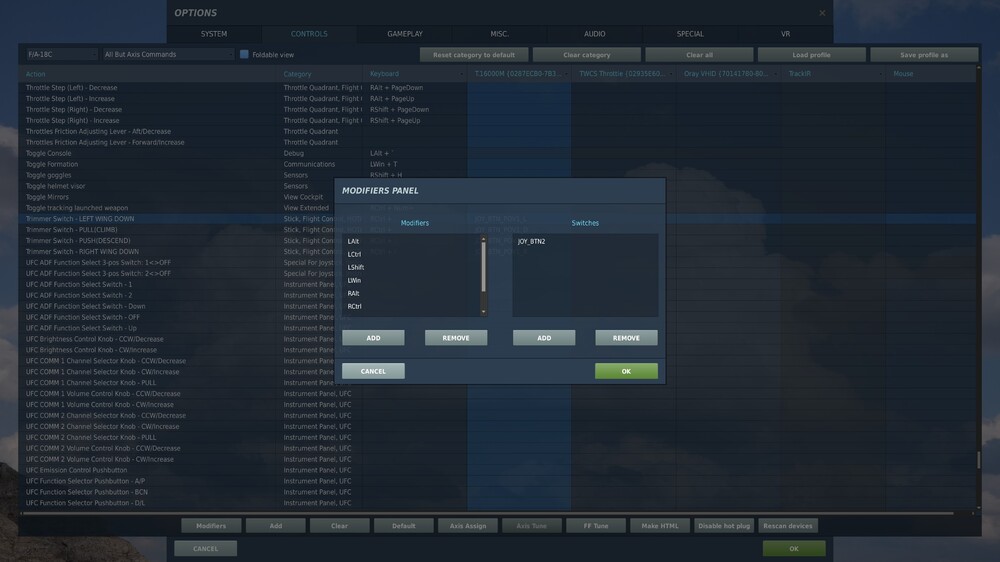The image size is (1000, 562).
Task: Open the VR tab
Action: pyautogui.click(x=785, y=34)
